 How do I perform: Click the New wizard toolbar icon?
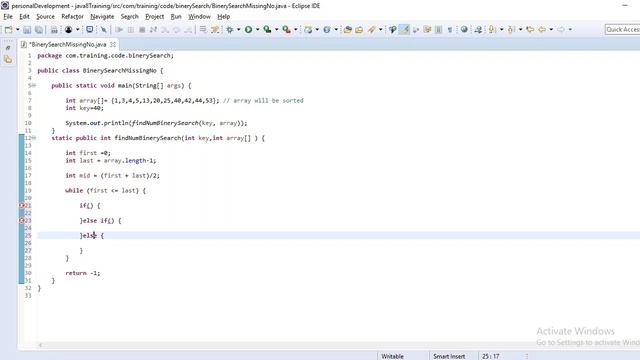click(x=9, y=29)
